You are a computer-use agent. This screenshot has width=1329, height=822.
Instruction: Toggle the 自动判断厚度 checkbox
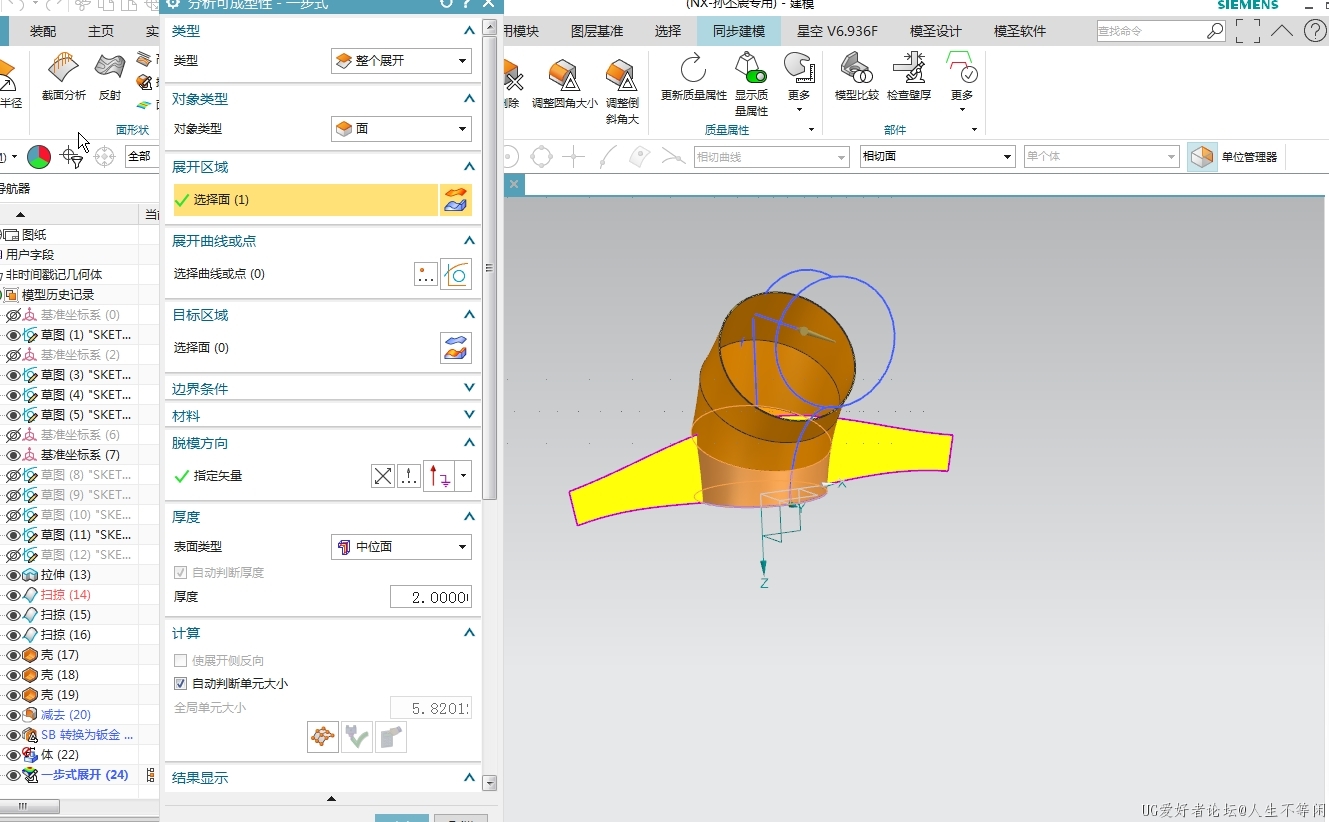(181, 573)
